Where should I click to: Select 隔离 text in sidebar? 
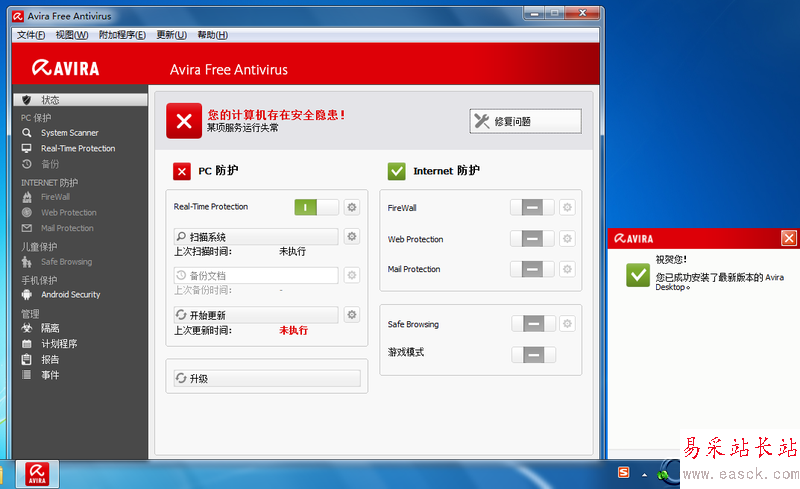50,328
